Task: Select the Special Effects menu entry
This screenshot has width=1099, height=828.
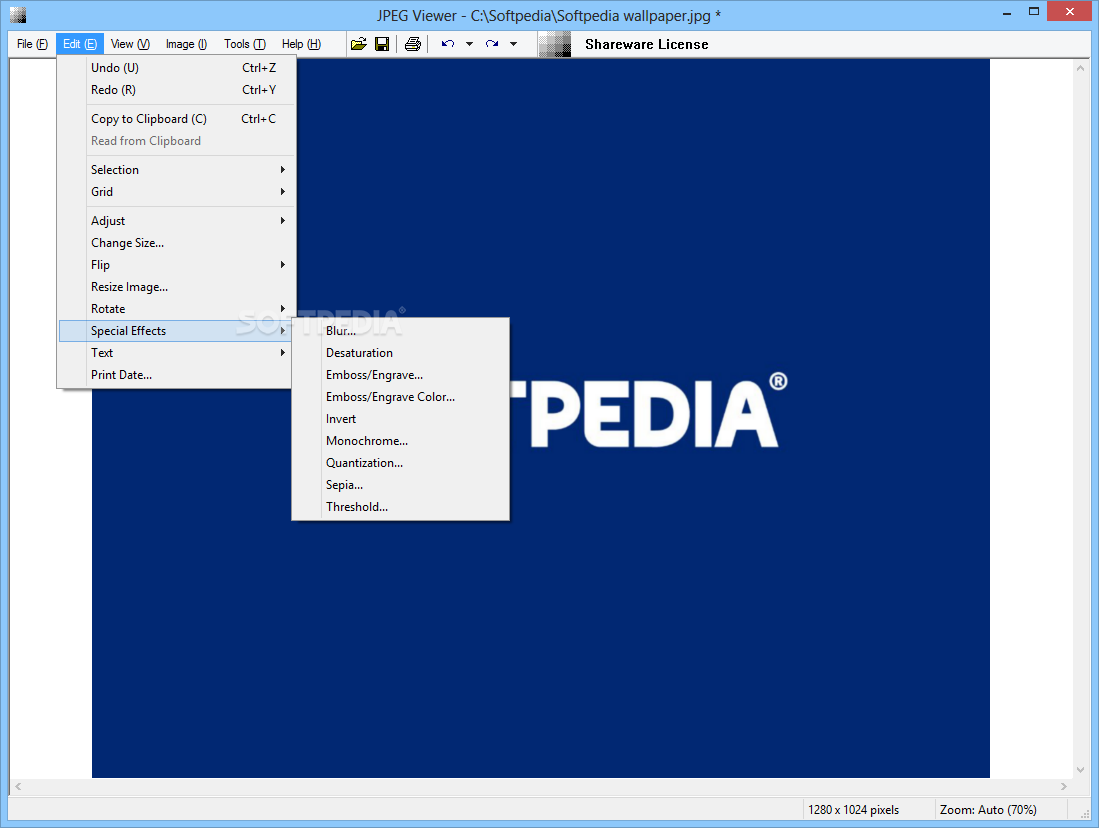Action: pos(177,331)
